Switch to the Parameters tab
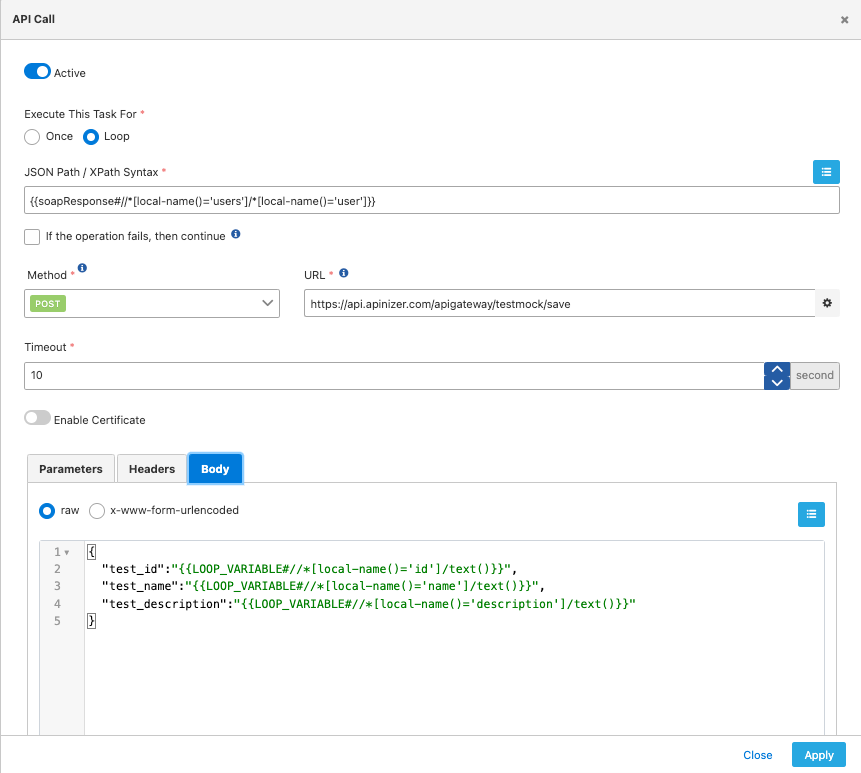This screenshot has width=861, height=773. [70, 469]
